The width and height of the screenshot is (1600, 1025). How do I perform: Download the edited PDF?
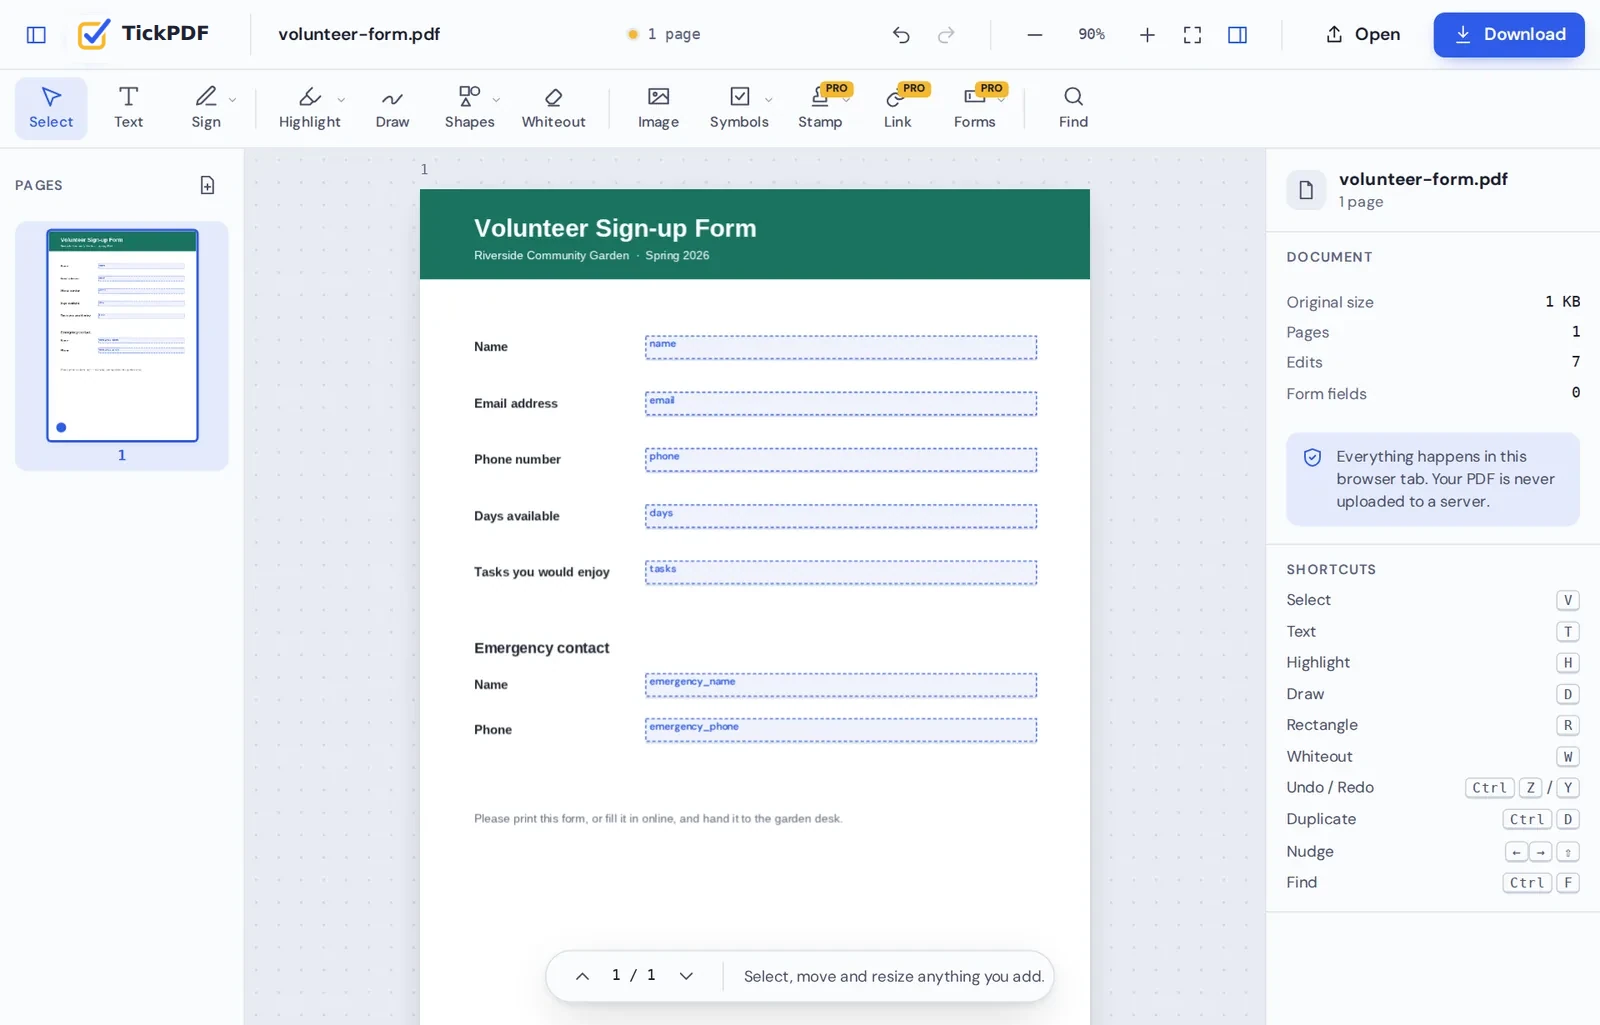point(1509,35)
